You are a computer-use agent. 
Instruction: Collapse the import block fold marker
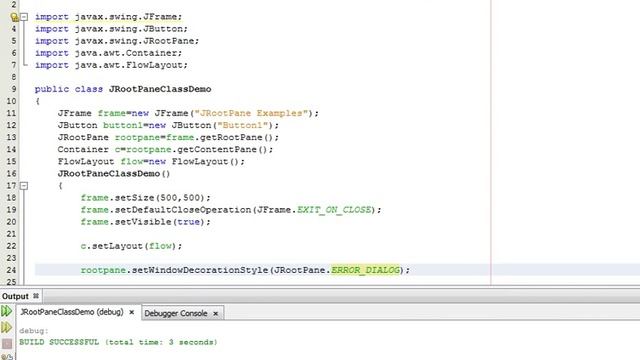[x=24, y=17]
